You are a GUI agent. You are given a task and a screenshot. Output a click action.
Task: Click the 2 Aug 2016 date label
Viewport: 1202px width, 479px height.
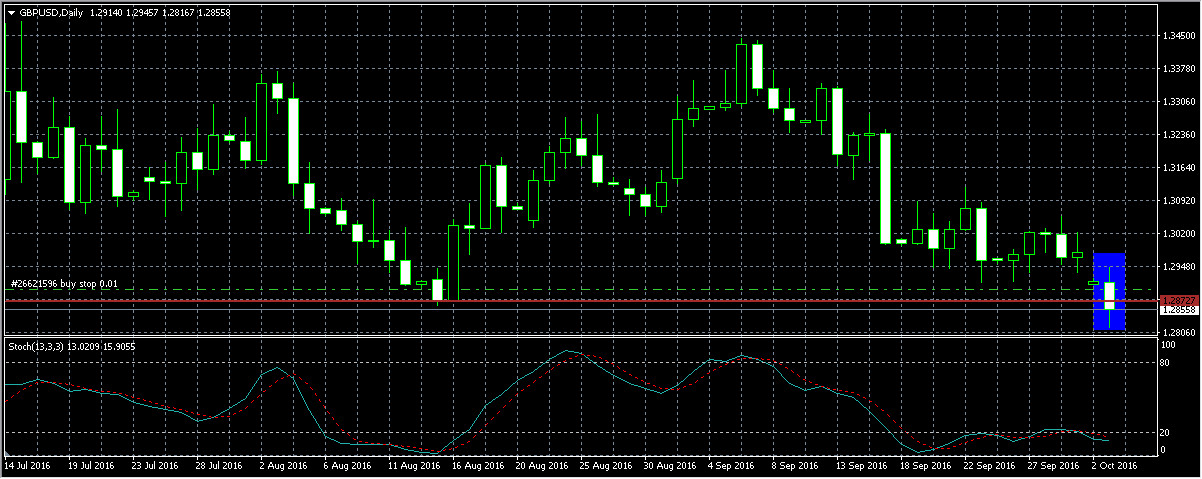(x=284, y=466)
